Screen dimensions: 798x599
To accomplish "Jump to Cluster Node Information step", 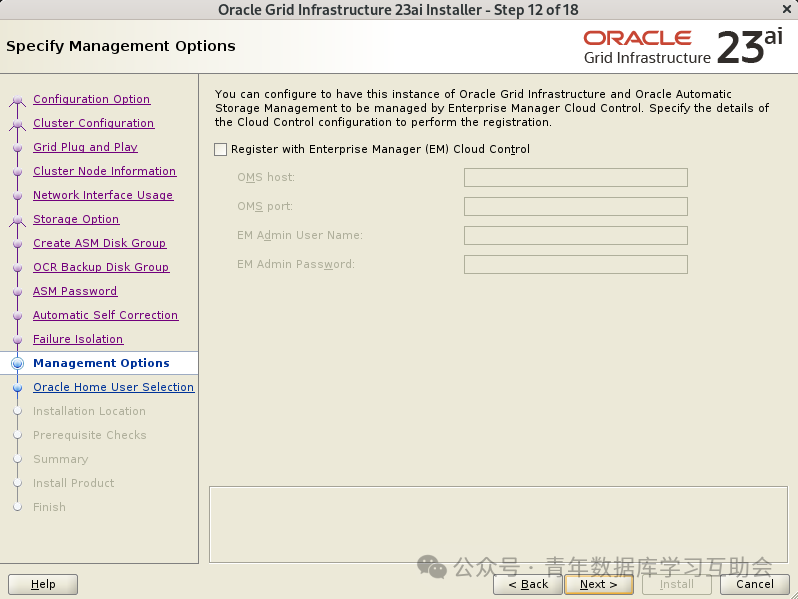I will pyautogui.click(x=104, y=171).
